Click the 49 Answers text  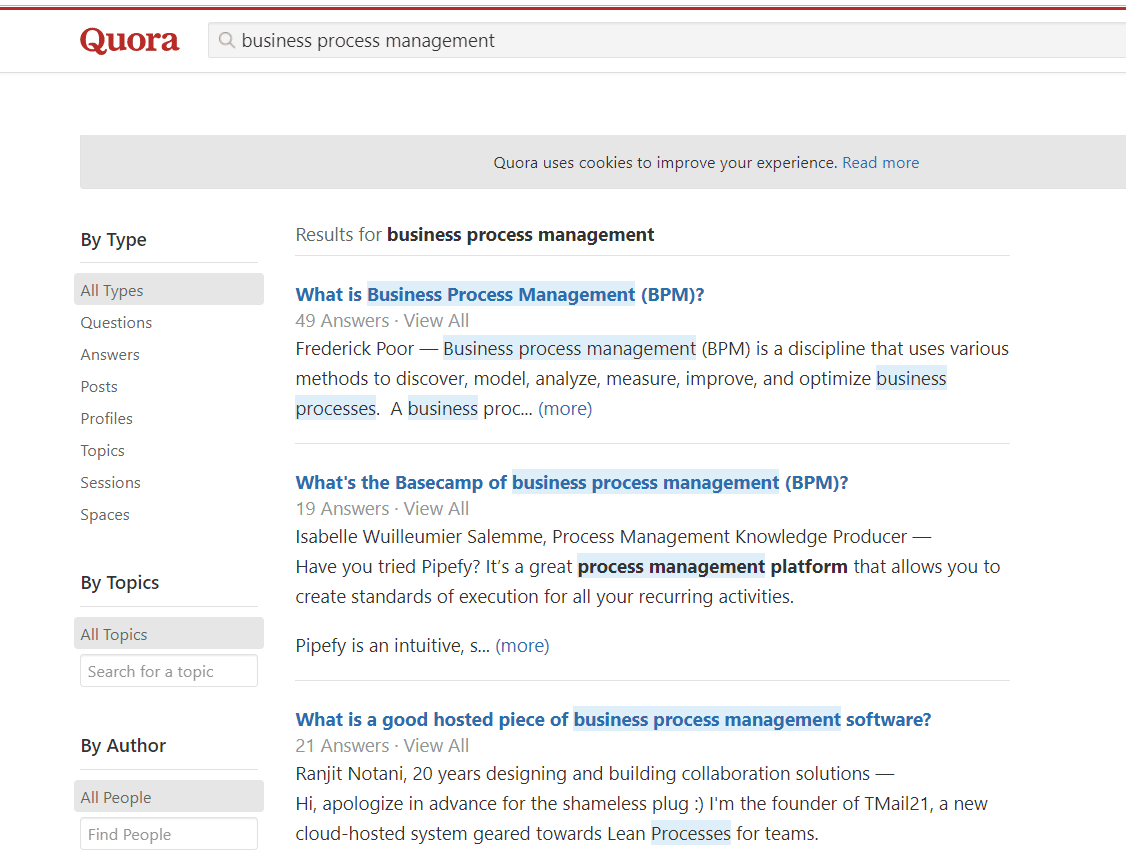click(x=342, y=321)
